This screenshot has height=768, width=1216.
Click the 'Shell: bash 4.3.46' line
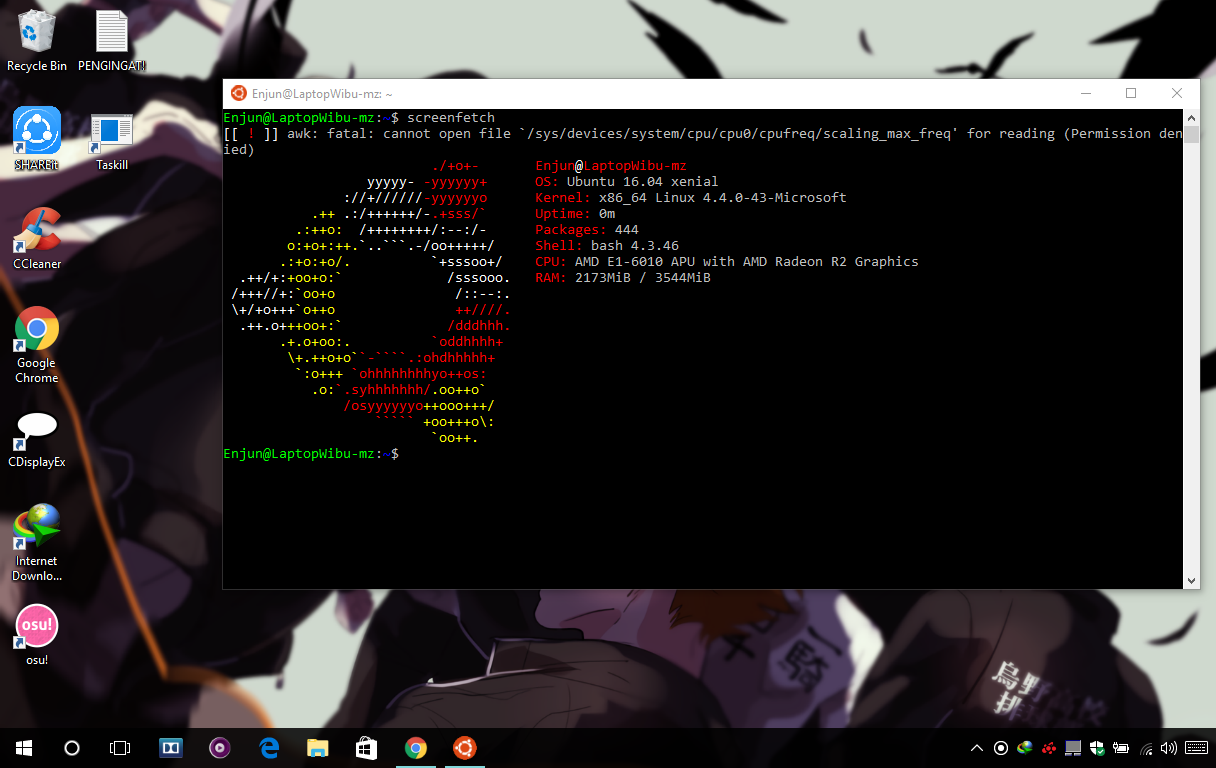click(607, 246)
